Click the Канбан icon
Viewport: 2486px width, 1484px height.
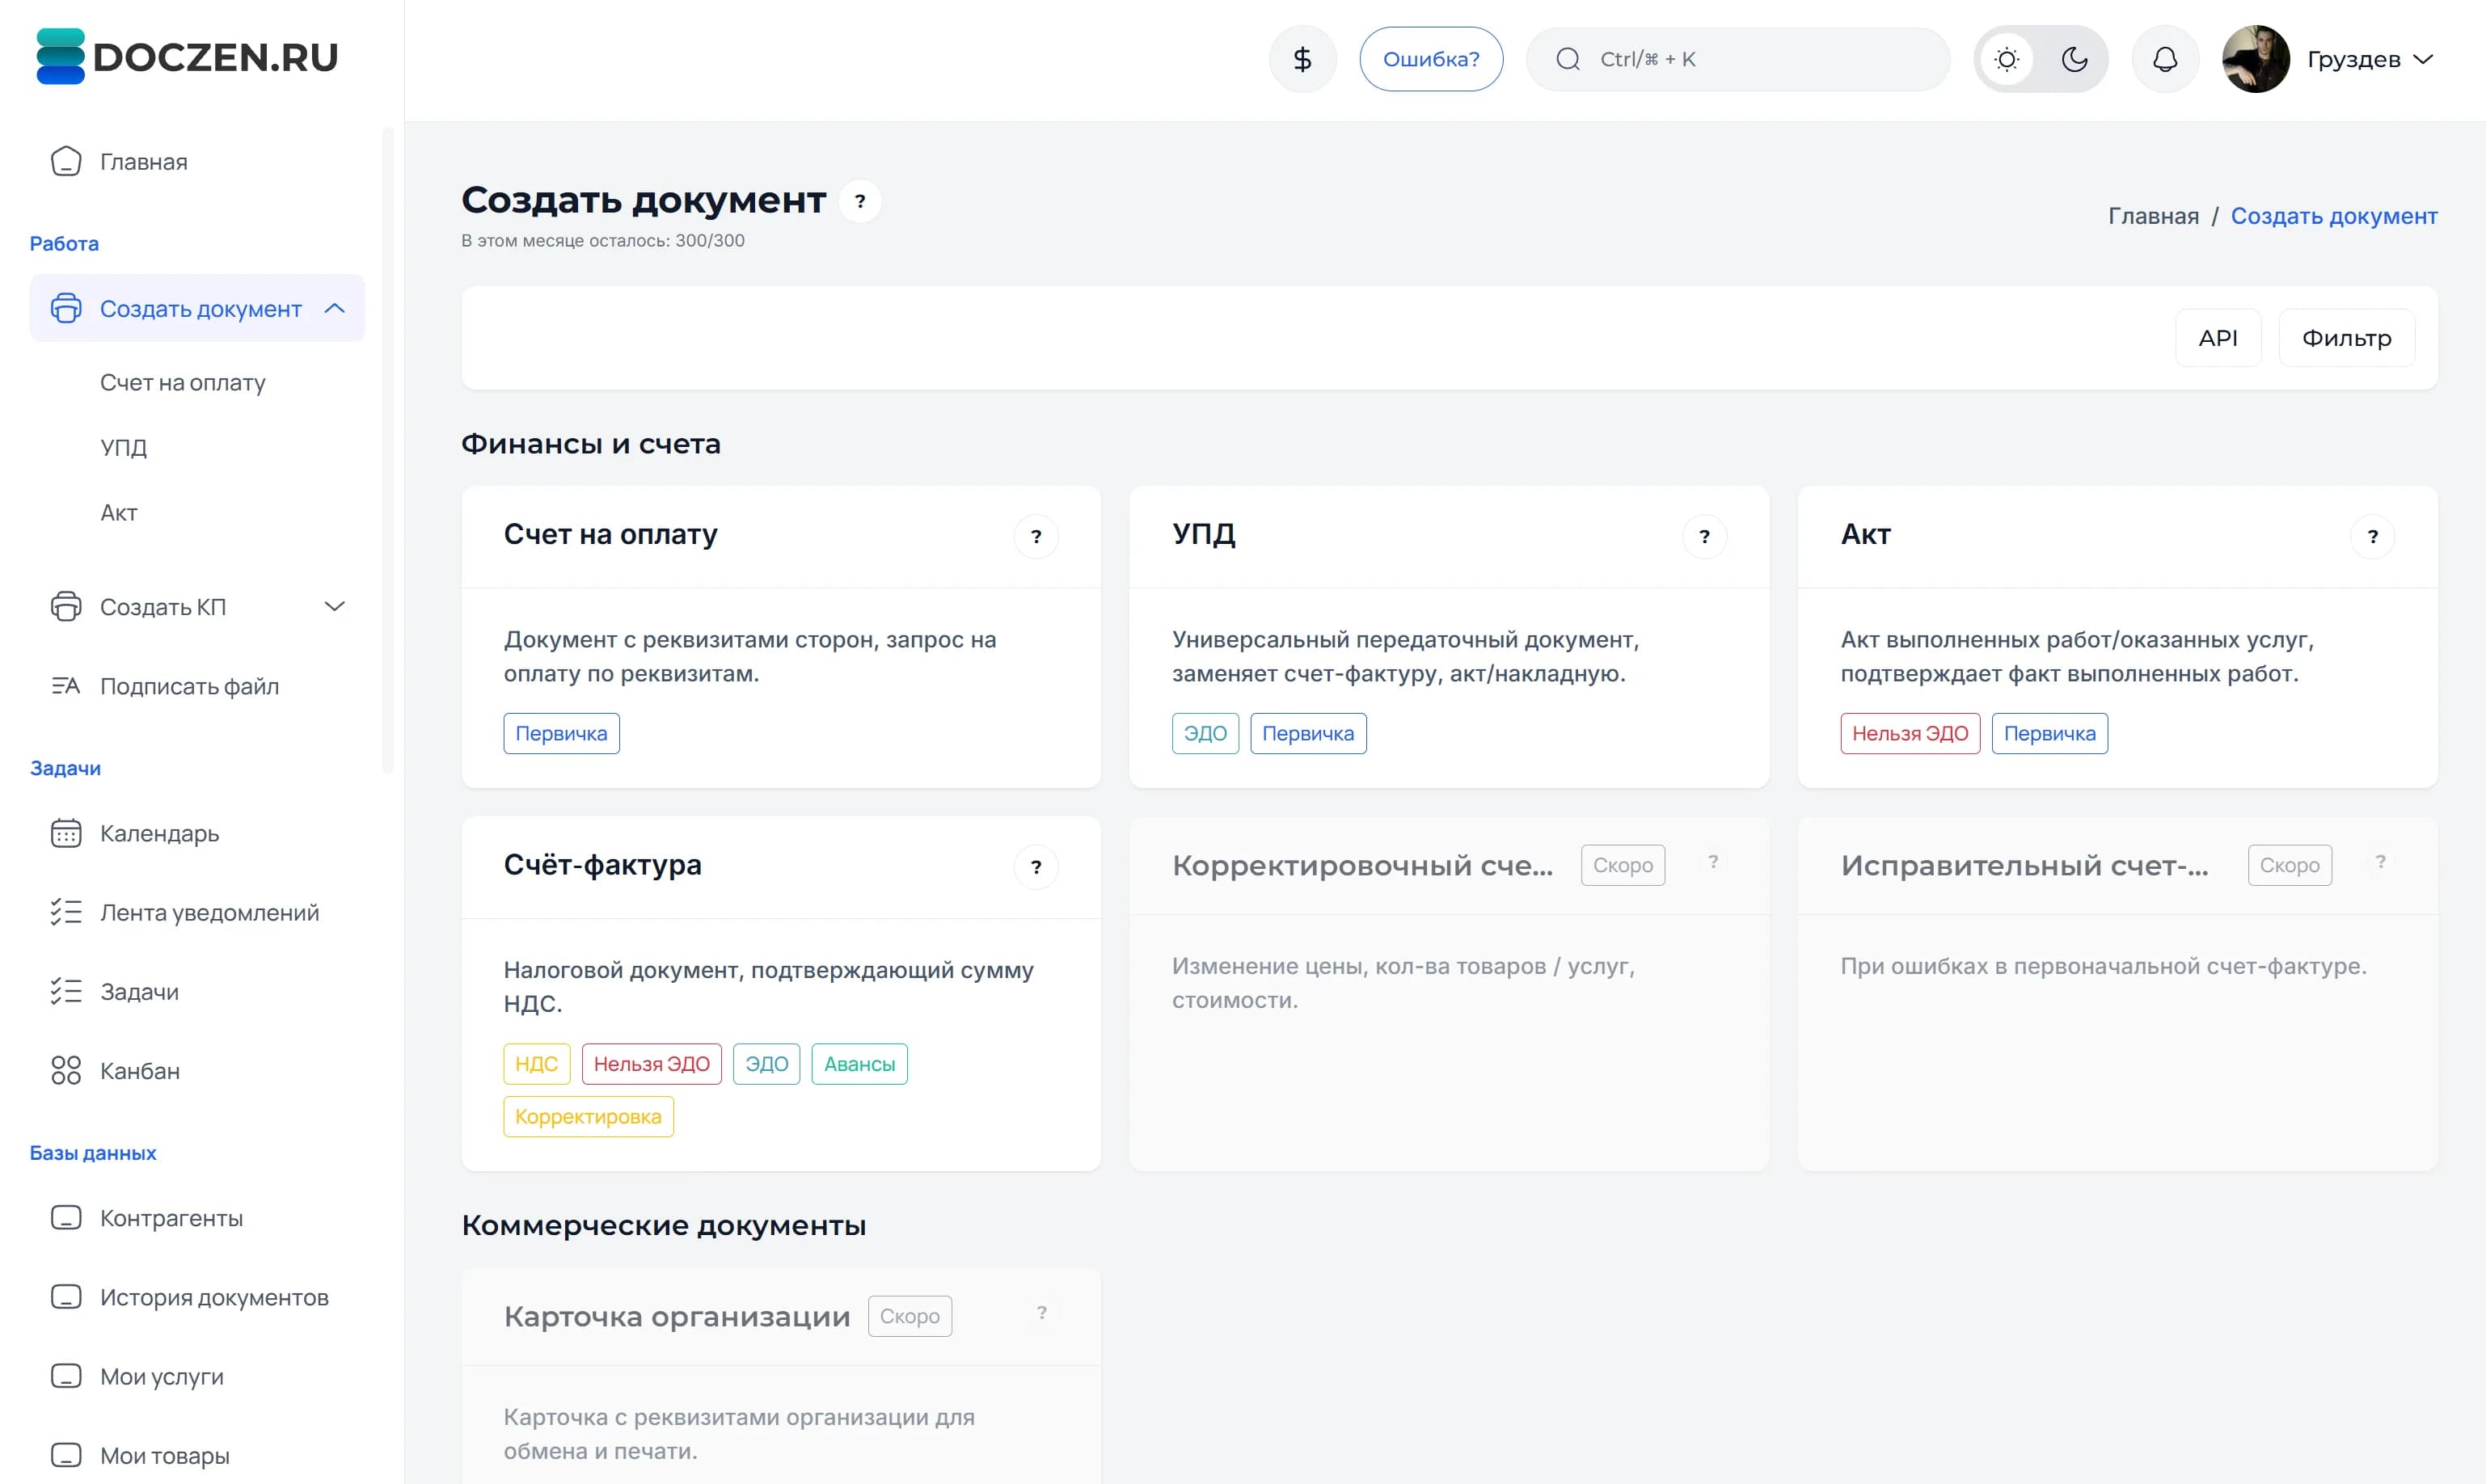(66, 1071)
